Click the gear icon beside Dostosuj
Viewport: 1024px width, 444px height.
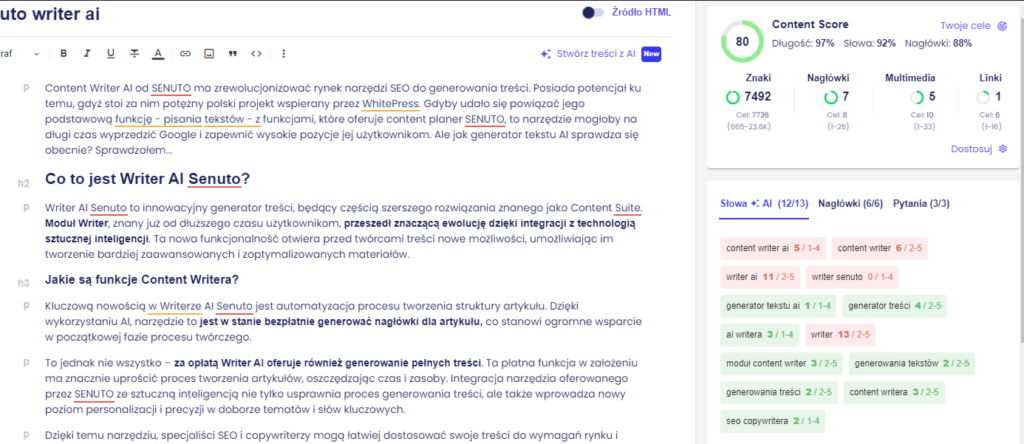[x=1003, y=149]
